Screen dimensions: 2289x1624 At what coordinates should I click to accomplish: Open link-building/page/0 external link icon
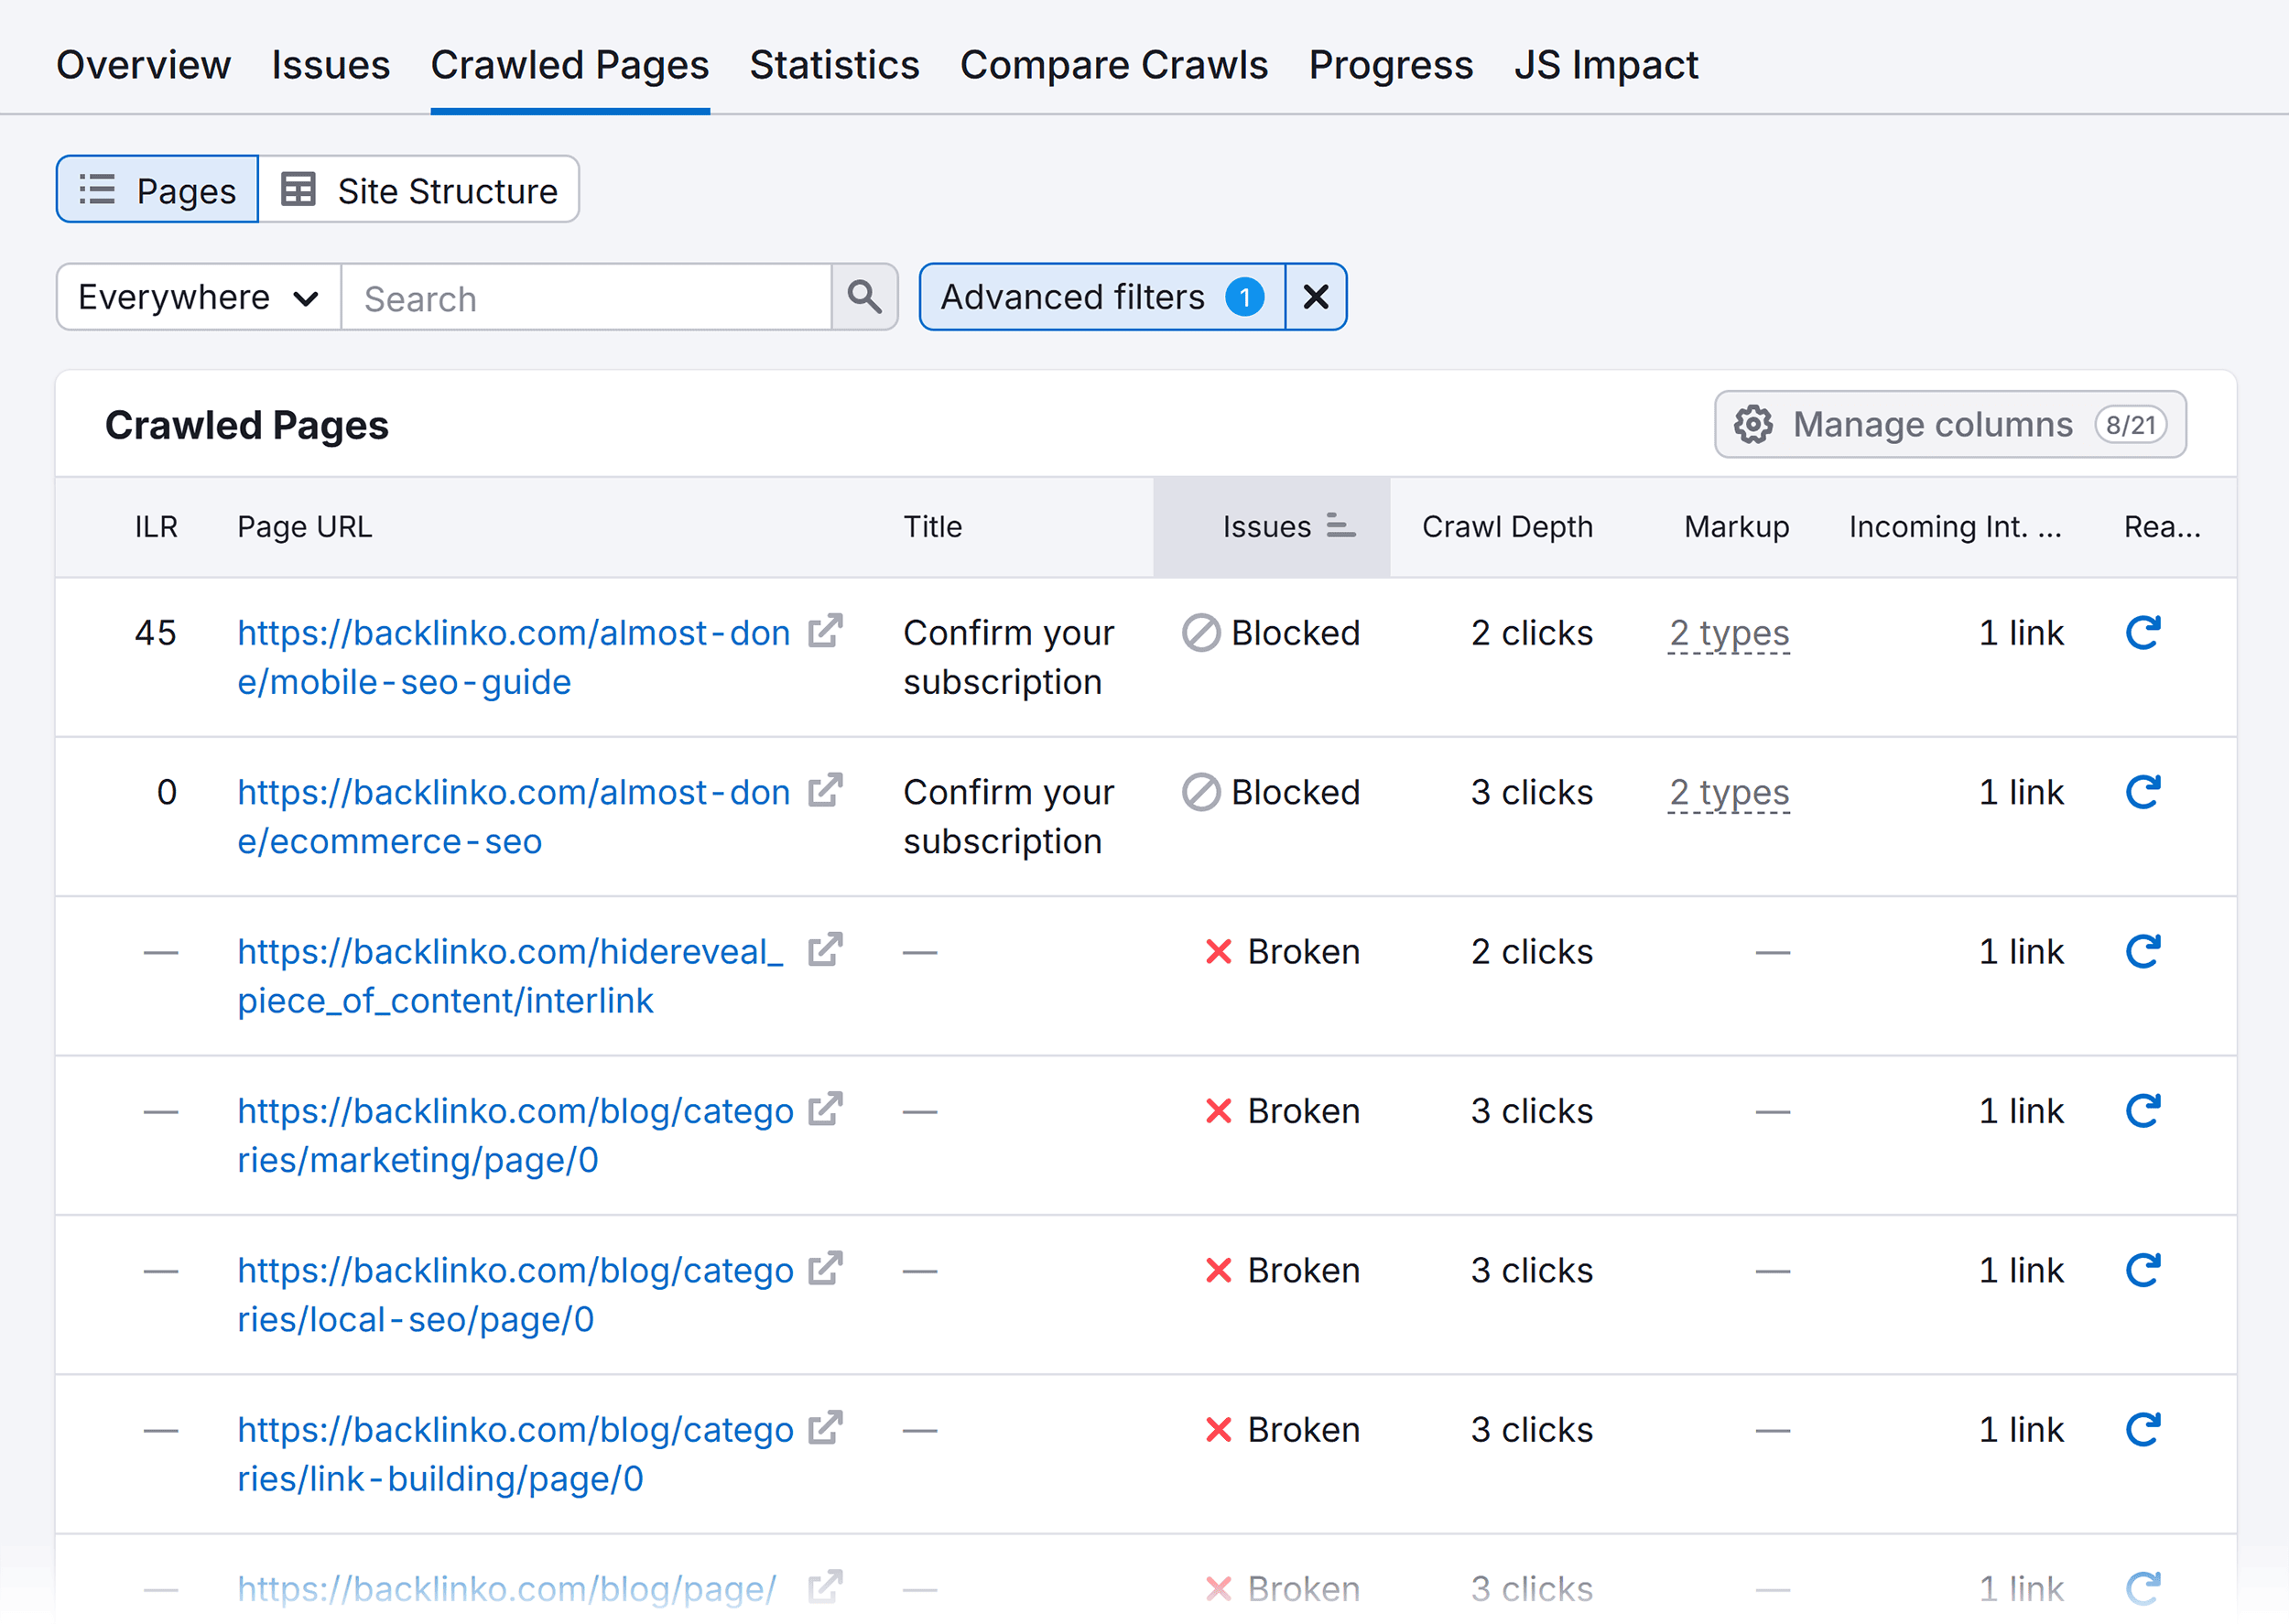pyautogui.click(x=825, y=1427)
